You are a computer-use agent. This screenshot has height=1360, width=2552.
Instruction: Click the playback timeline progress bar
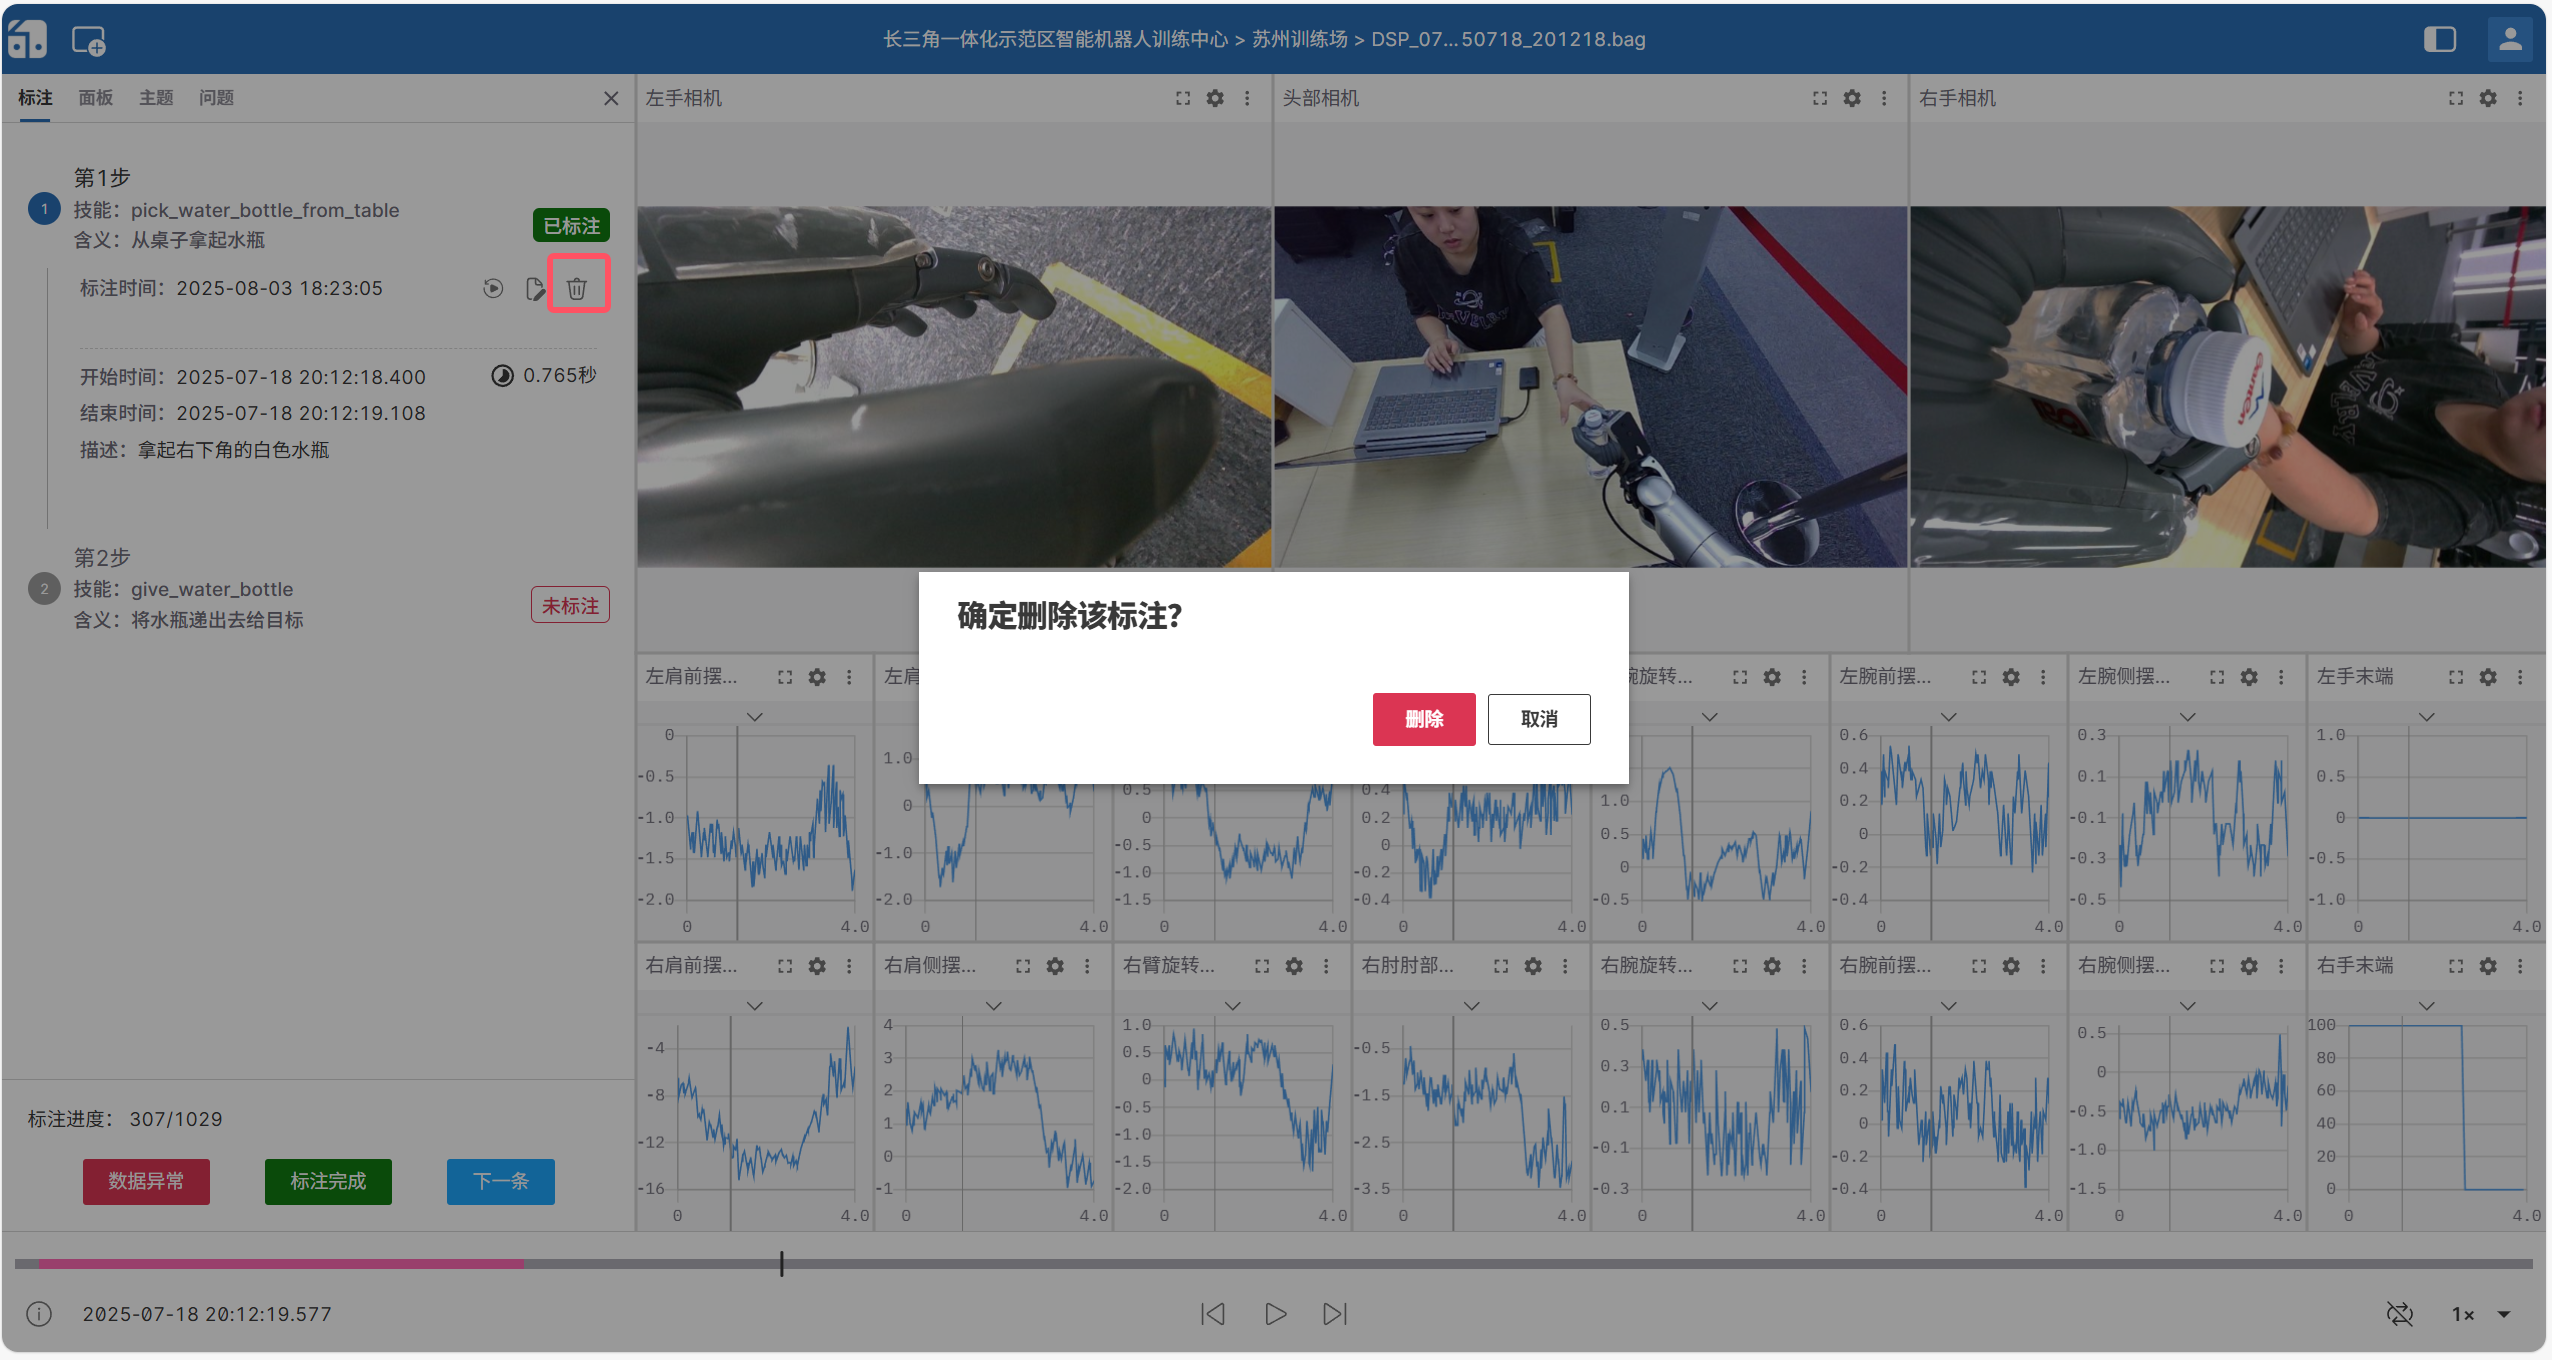click(x=1272, y=1264)
